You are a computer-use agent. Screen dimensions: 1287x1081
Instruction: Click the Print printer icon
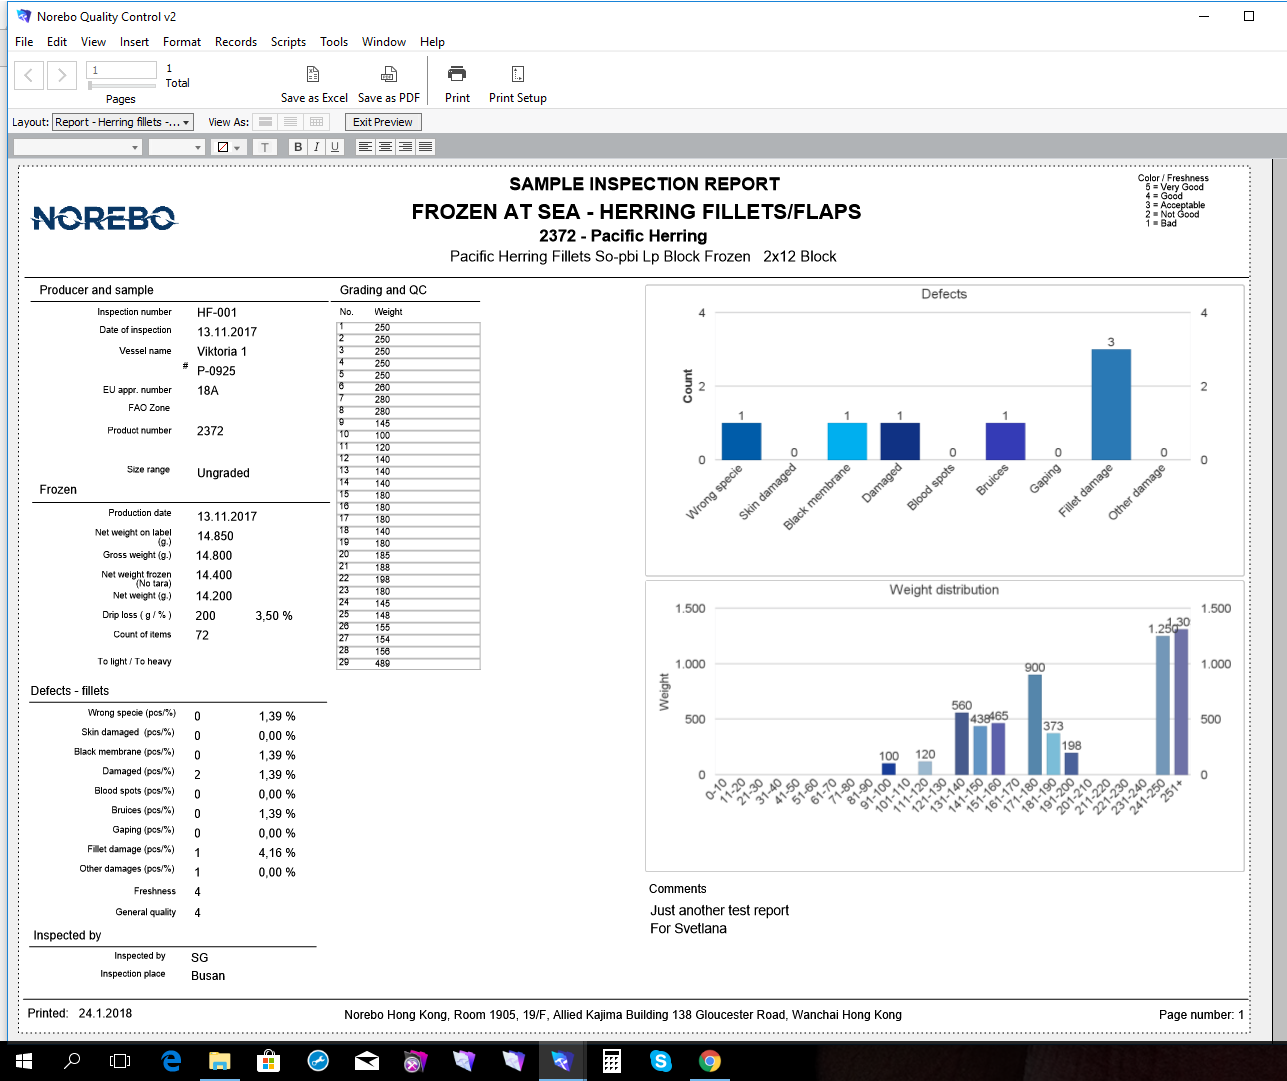click(457, 74)
